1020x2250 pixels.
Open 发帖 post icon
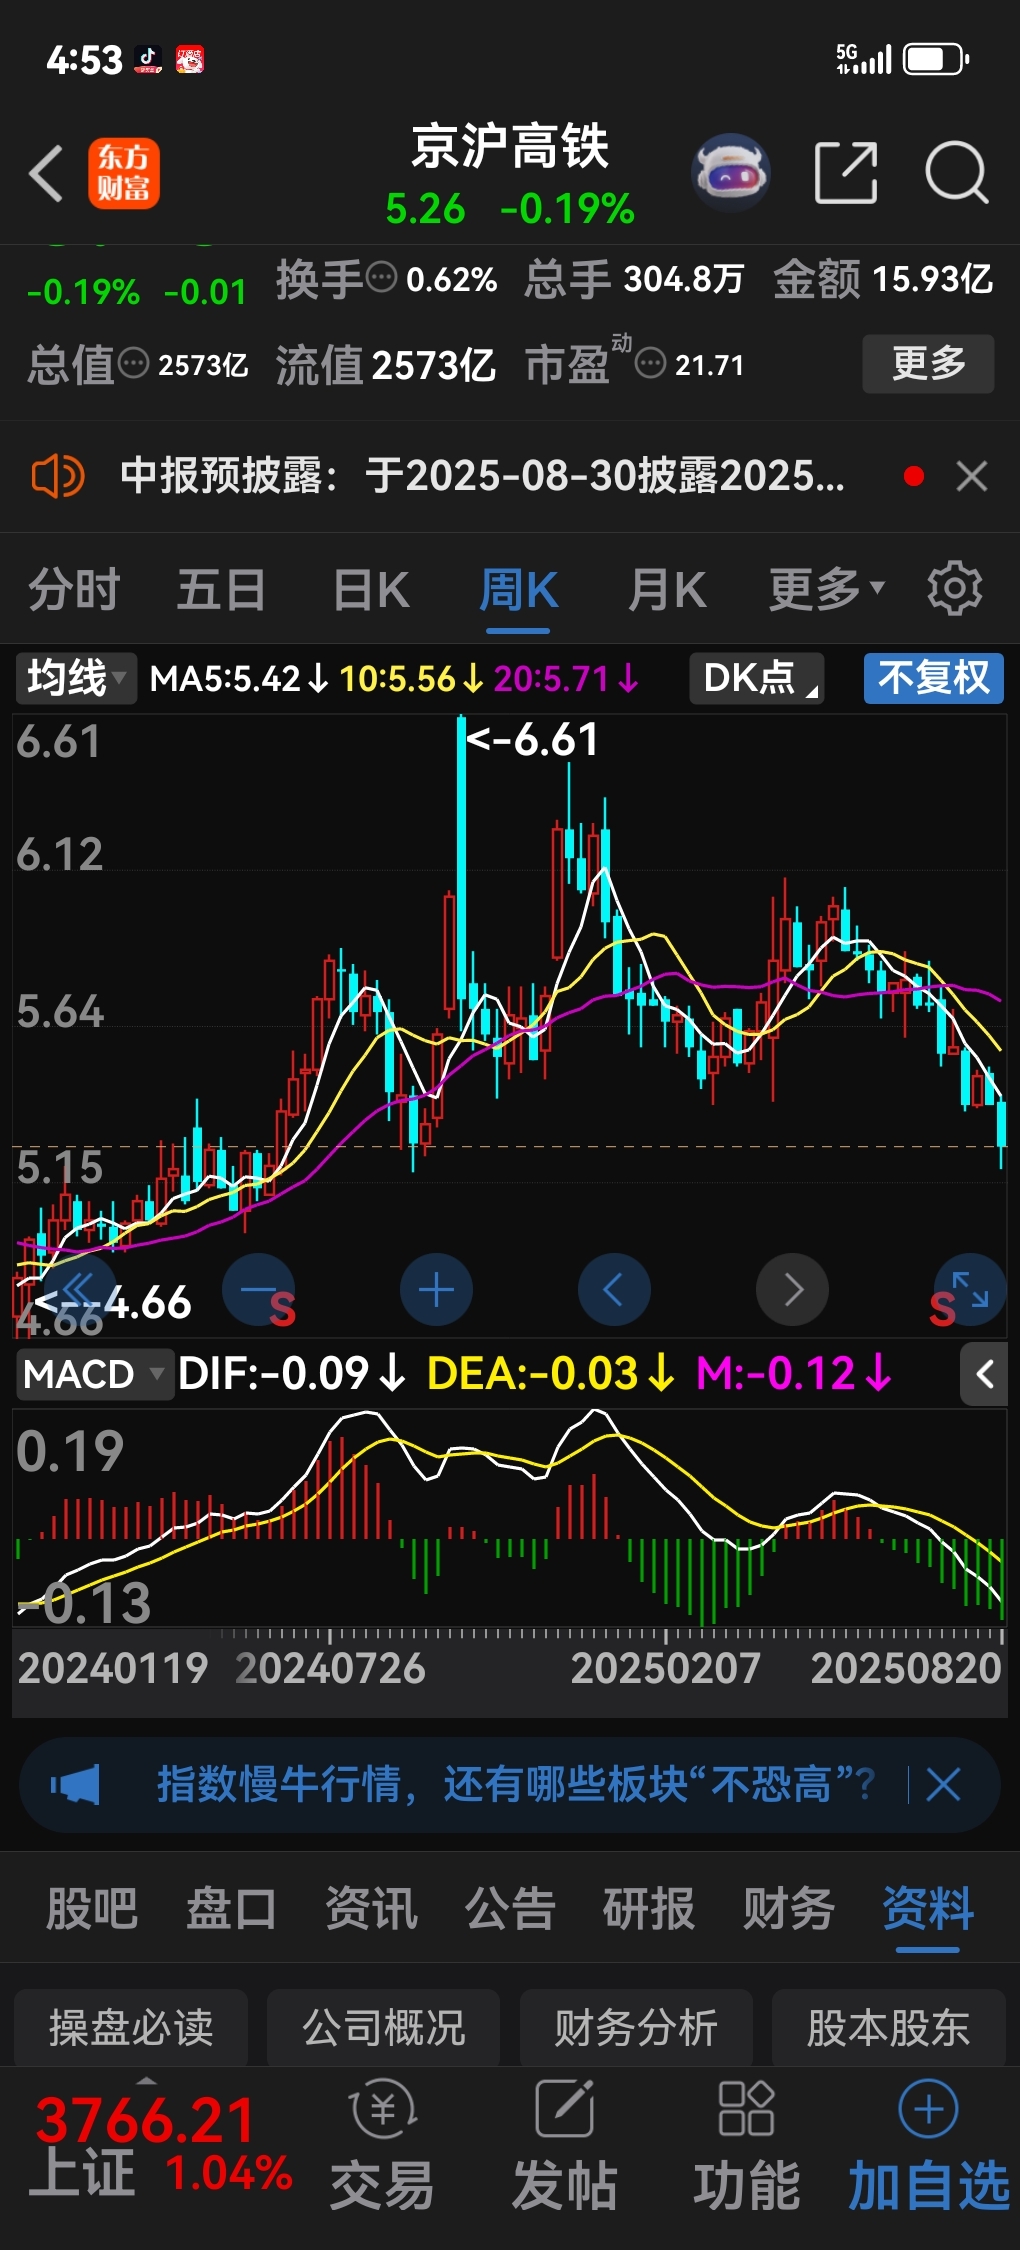point(565,2145)
